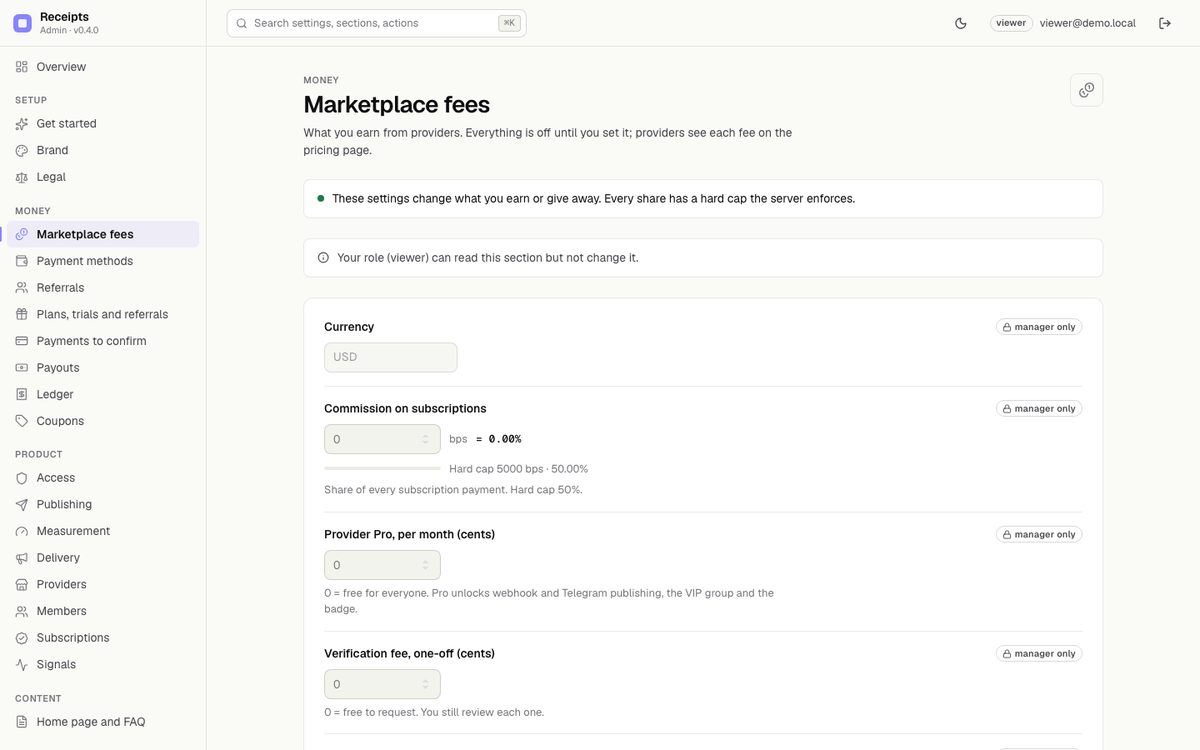Click the Verification fee cents field
The width and height of the screenshot is (1200, 750).
point(382,684)
